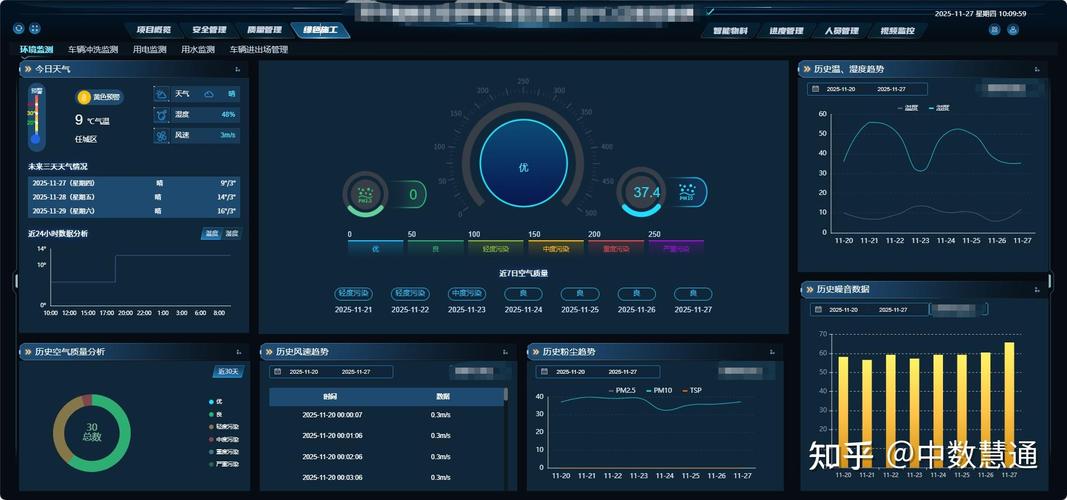This screenshot has width=1067, height=500.
Task: Click calendar icon in 历史粉尘趋势 date range
Action: click(x=544, y=372)
